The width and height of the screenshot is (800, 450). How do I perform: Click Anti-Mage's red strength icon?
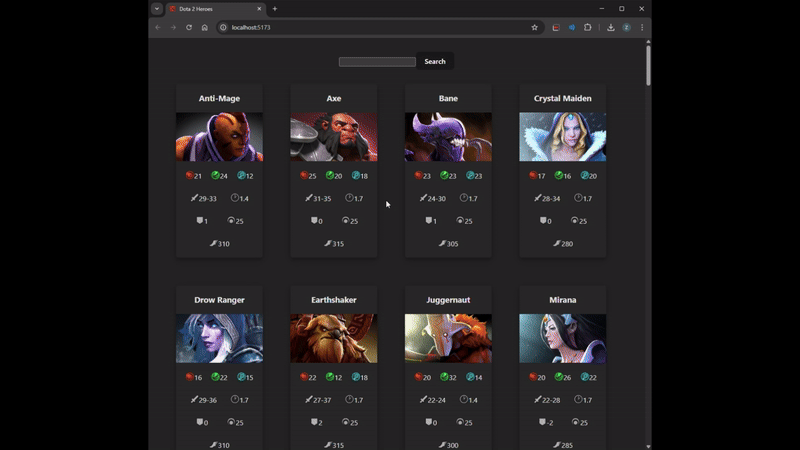[189, 175]
